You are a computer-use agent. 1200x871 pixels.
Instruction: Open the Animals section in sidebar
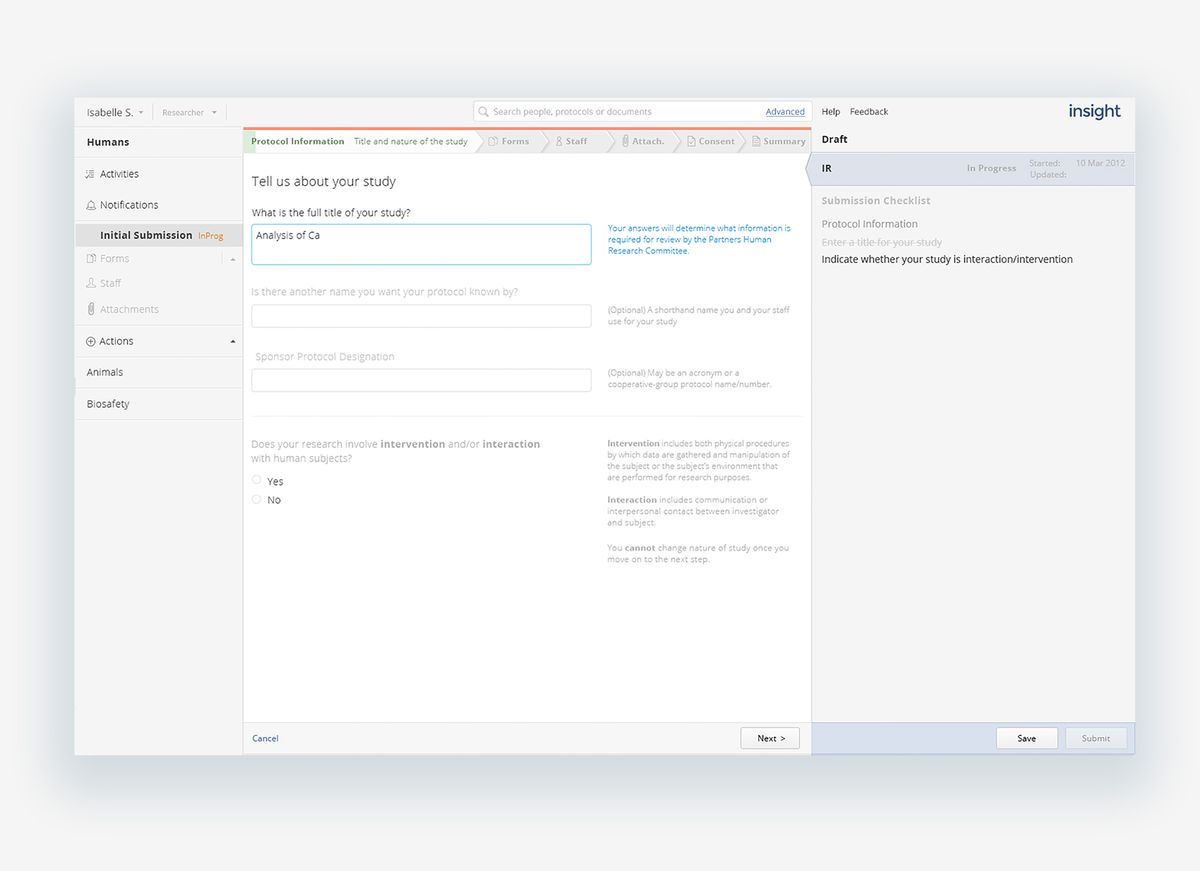click(x=158, y=372)
